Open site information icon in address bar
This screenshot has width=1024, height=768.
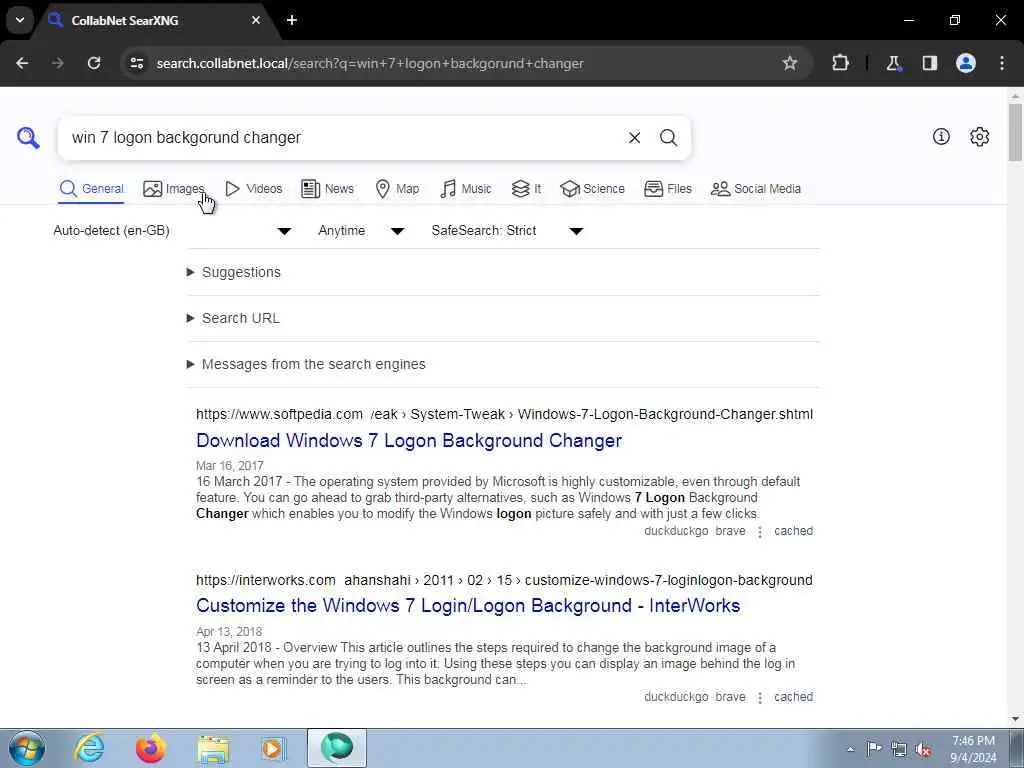136,63
